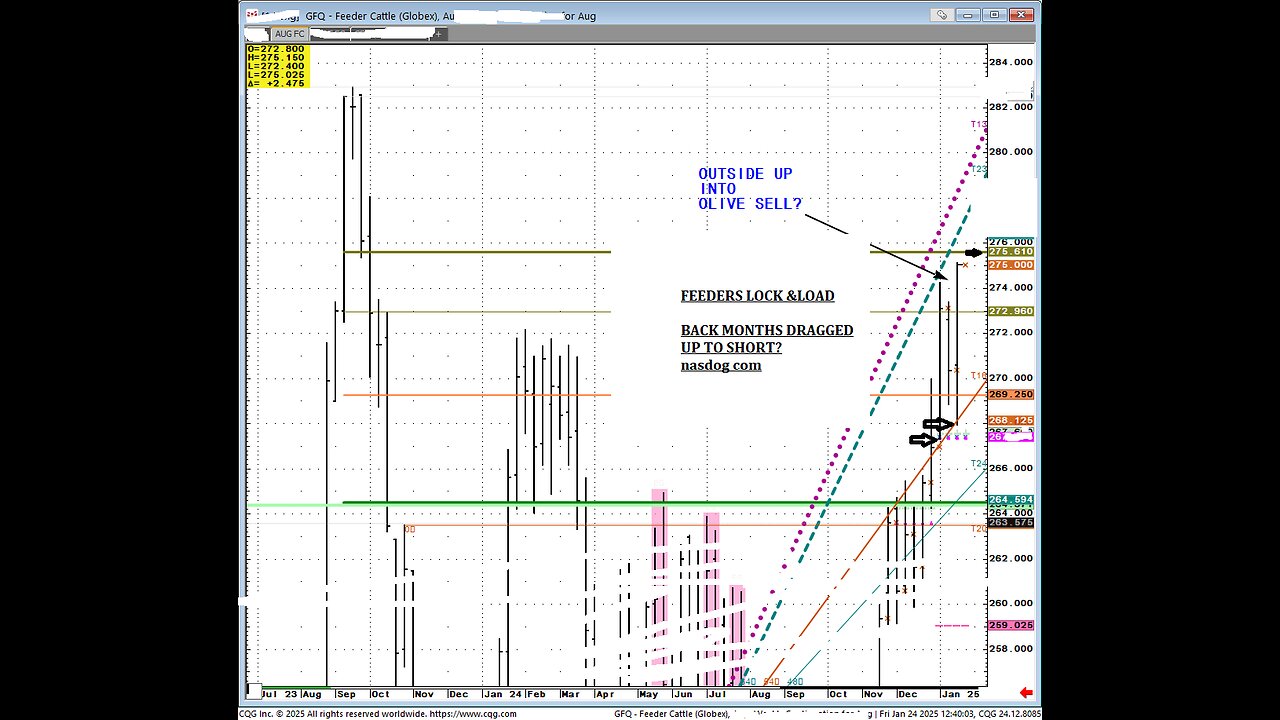Select the 275.000 orange price label

click(1010, 265)
